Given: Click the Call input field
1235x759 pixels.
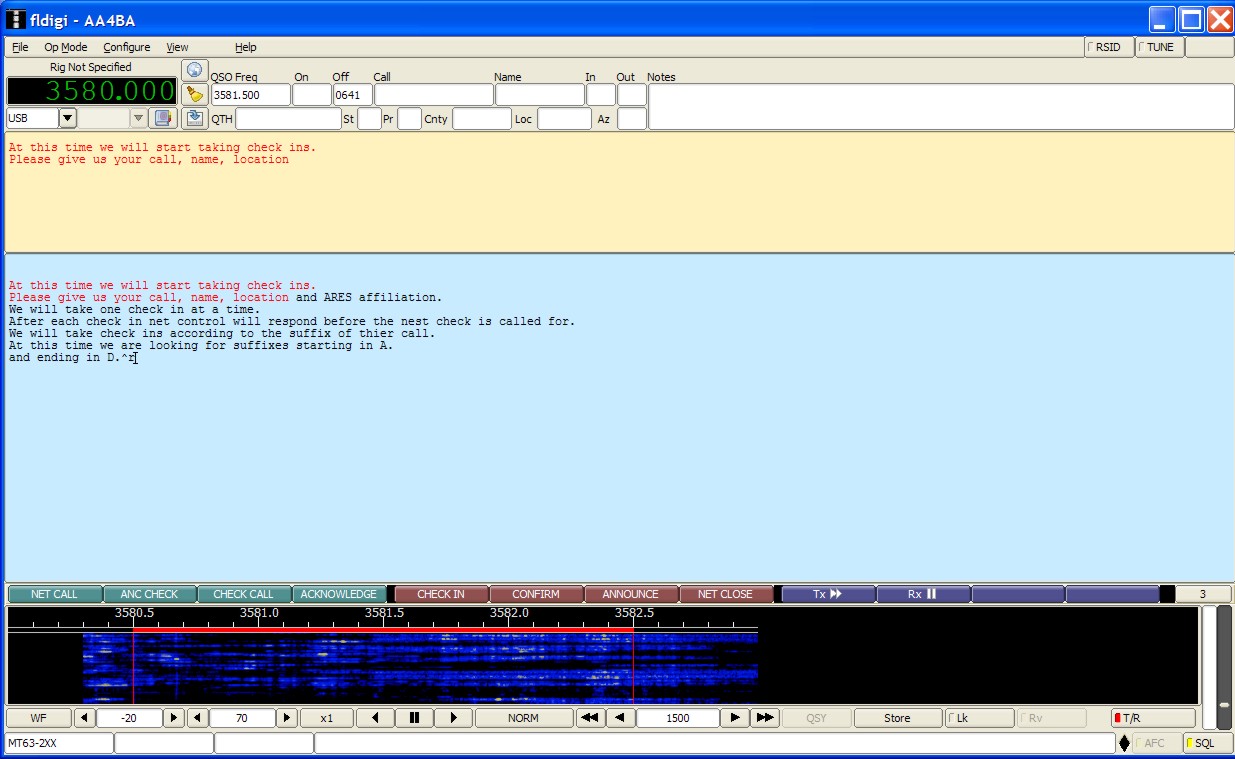Looking at the screenshot, I should click(433, 95).
